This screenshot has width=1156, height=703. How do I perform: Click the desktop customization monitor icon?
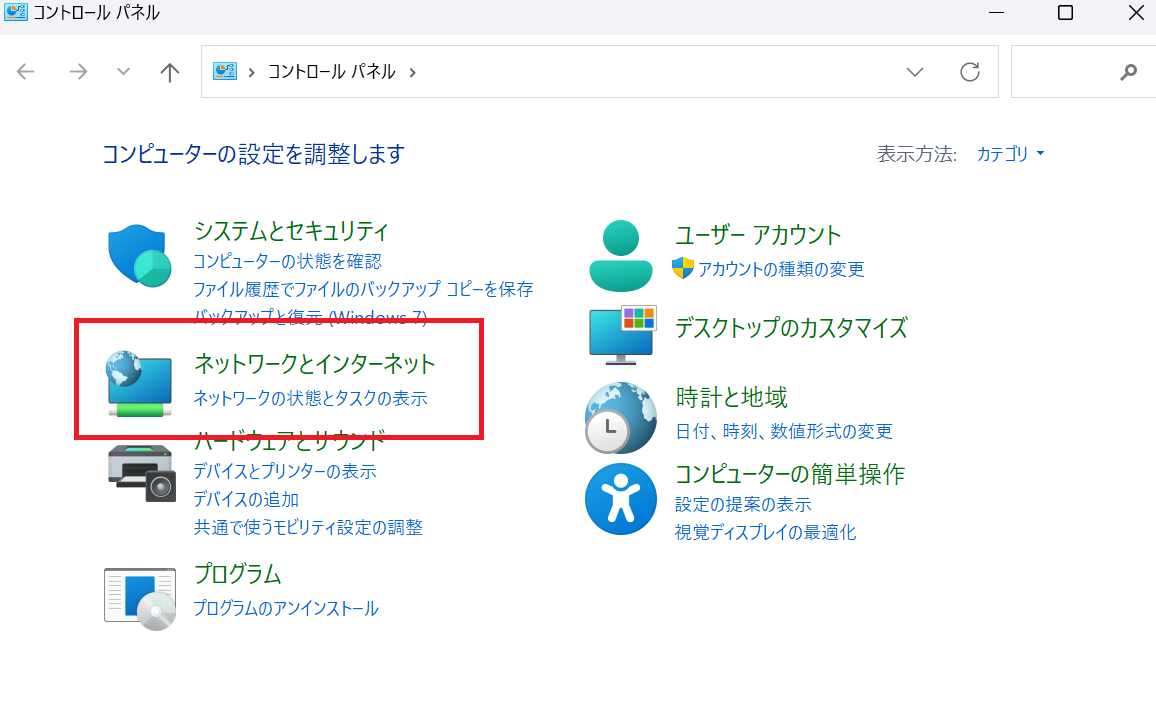[x=621, y=333]
